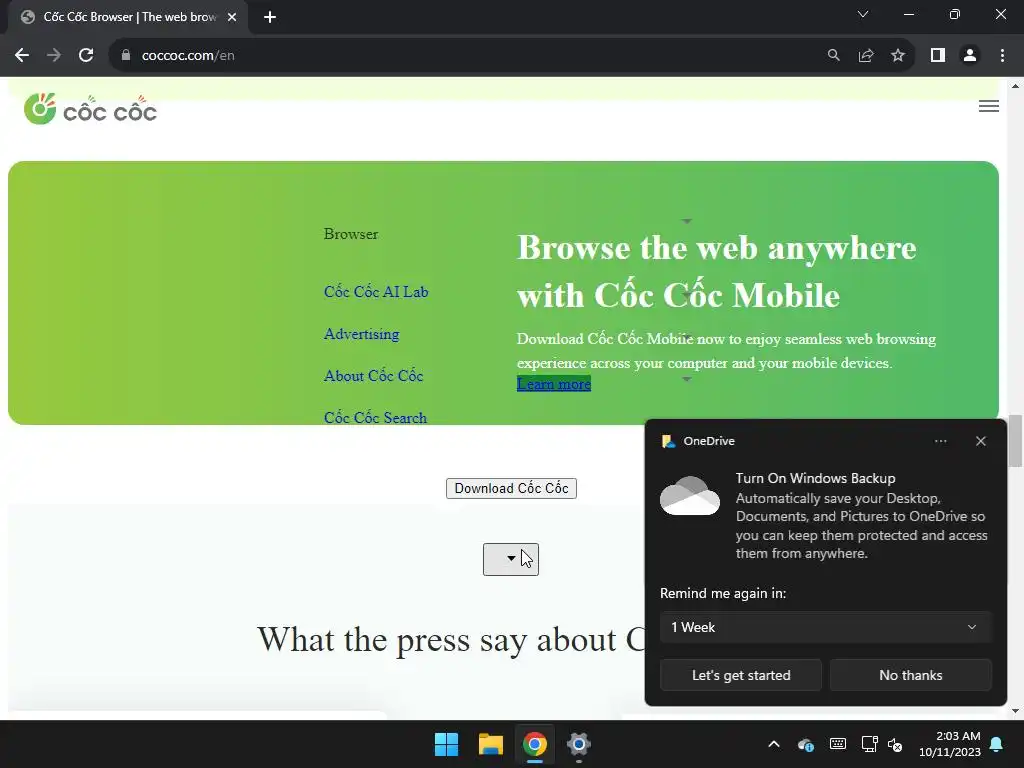Open the Remind me again dropdown

825,627
